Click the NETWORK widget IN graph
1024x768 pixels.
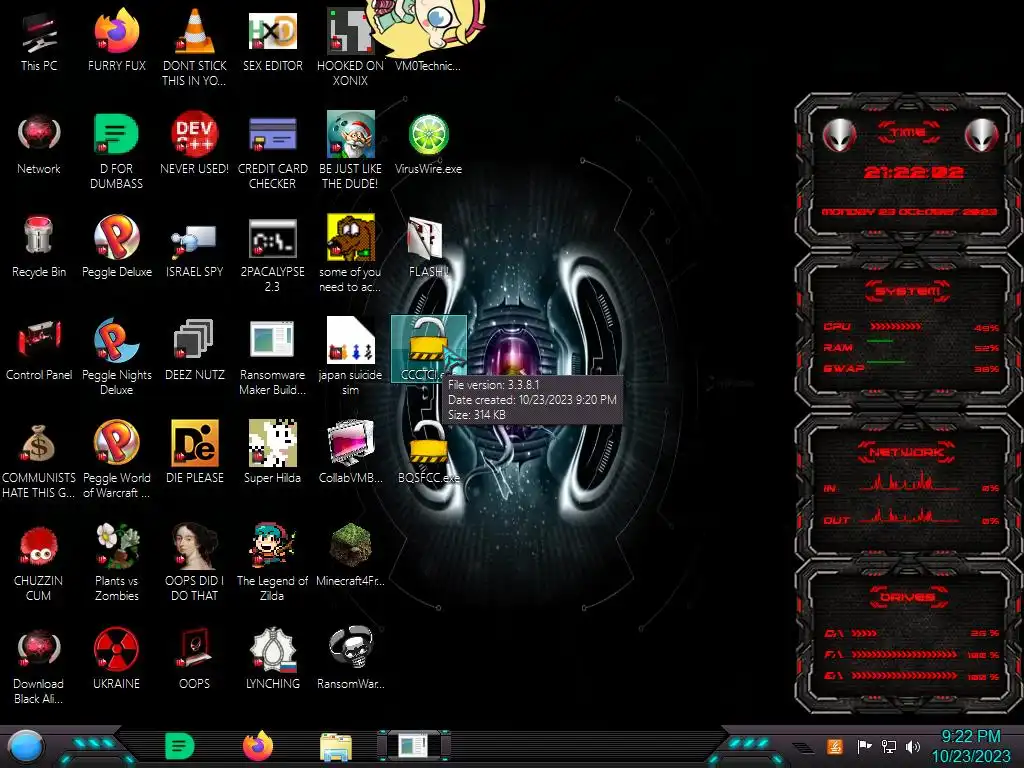pos(910,483)
